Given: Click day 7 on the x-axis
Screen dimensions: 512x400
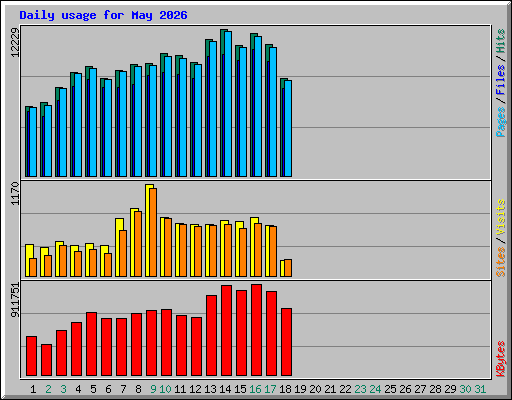Looking at the screenshot, I should coord(123,389).
